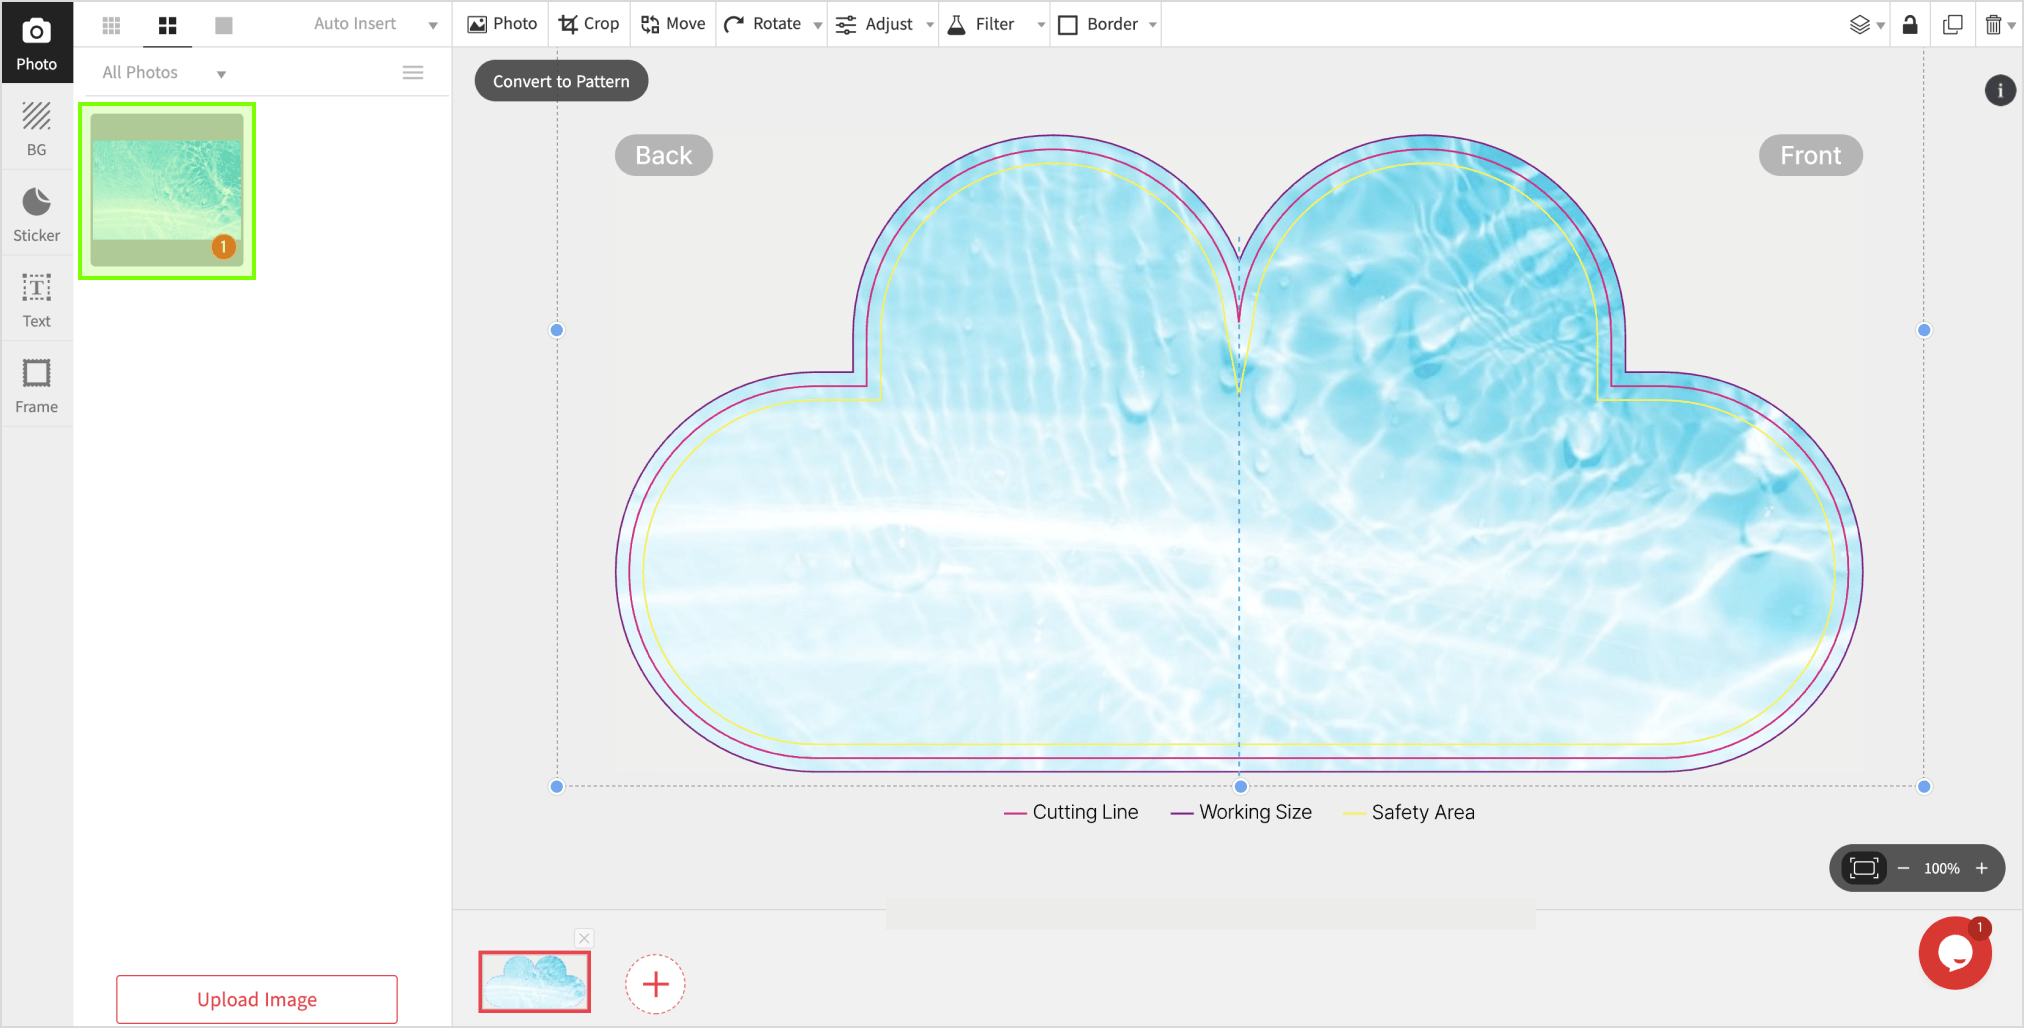
Task: Select the Crop tool
Action: 589,24
